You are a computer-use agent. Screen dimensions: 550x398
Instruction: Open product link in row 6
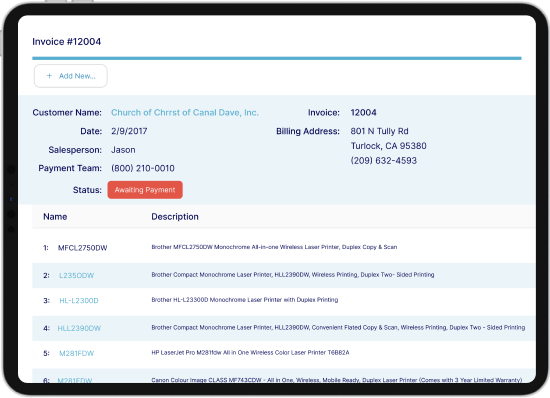click(x=75, y=380)
